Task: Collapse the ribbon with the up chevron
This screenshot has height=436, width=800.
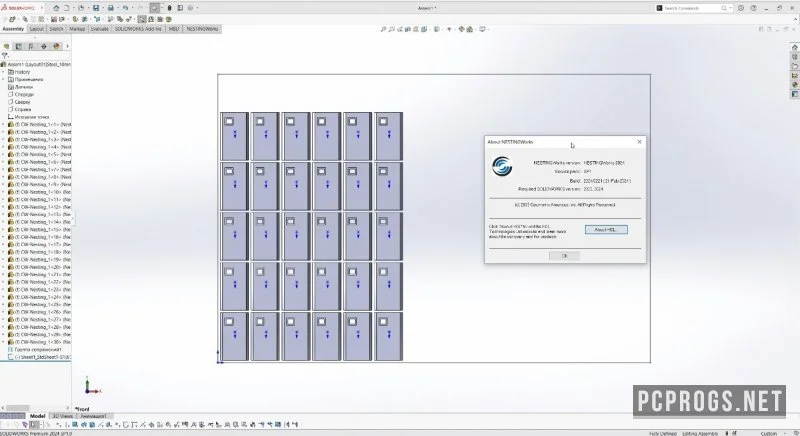Action: [x=794, y=19]
